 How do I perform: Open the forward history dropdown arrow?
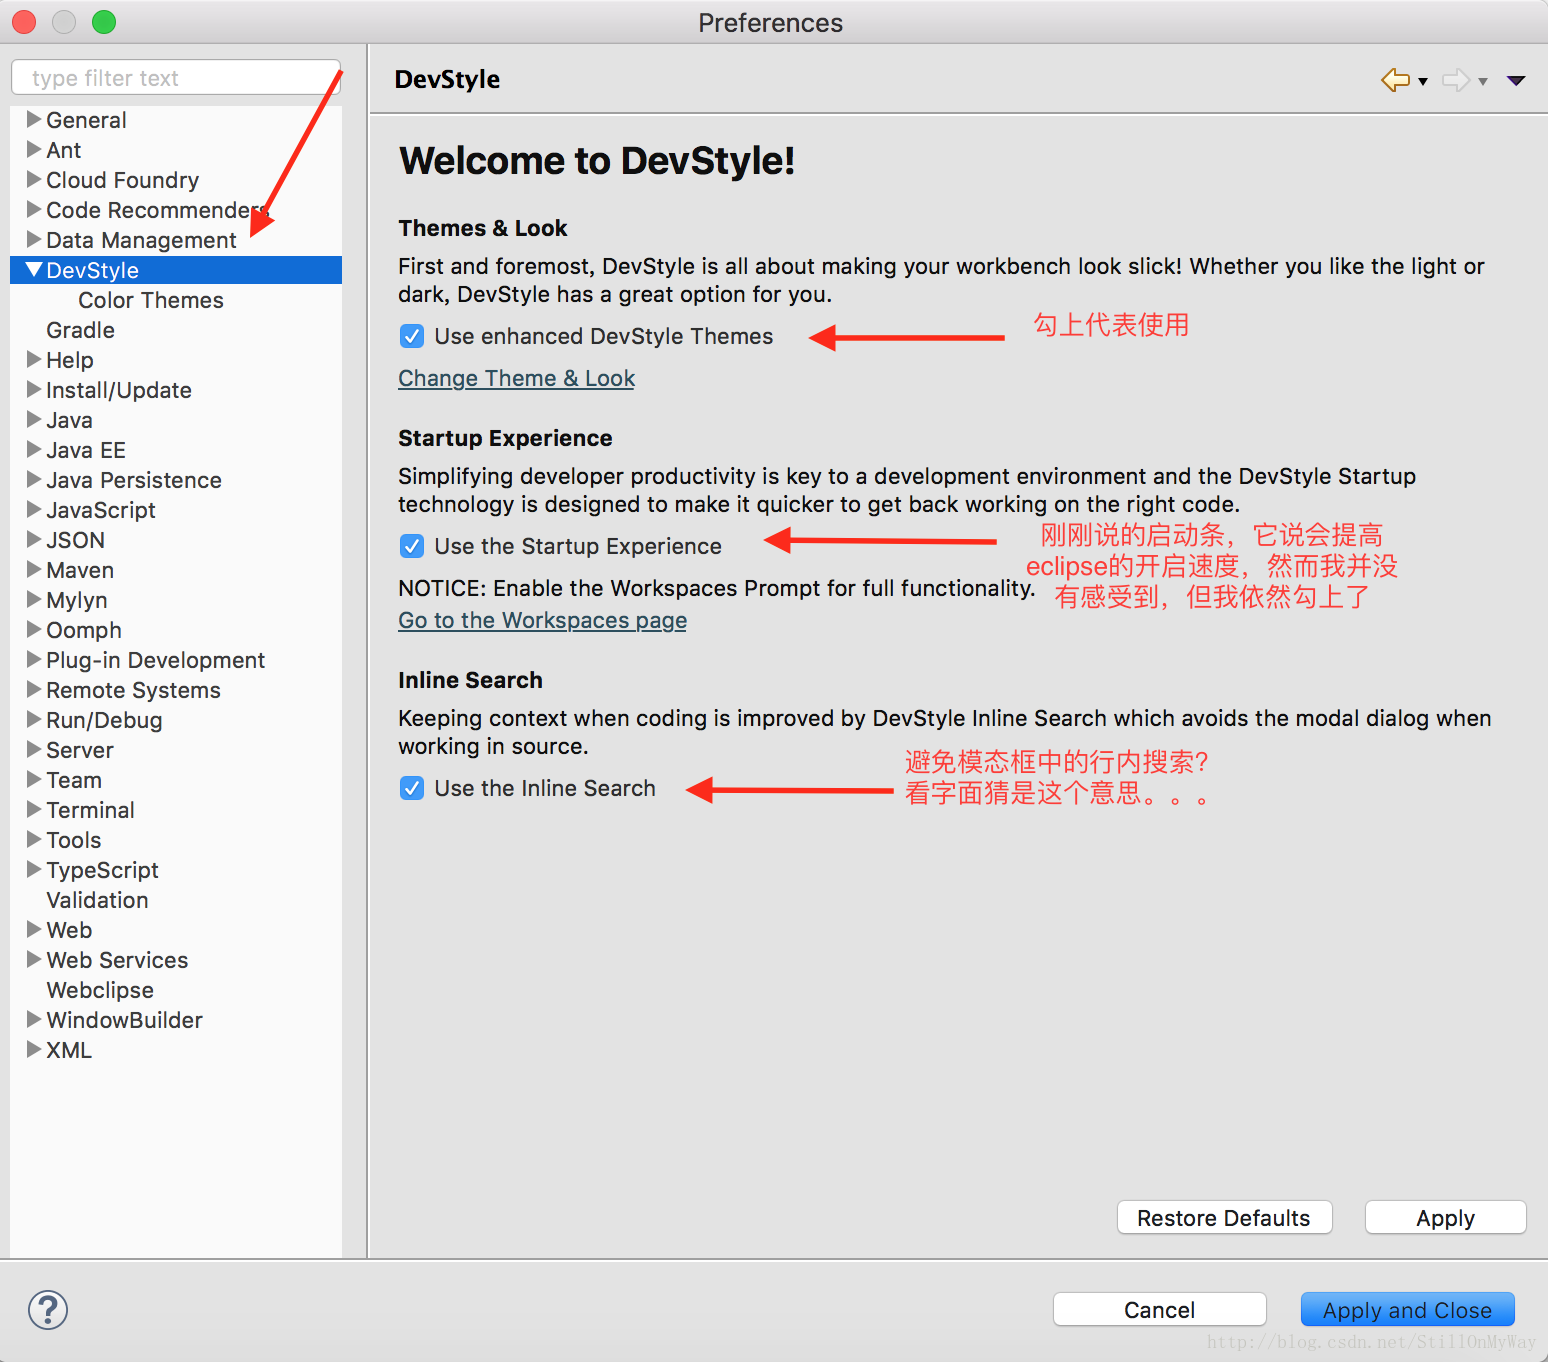(x=1483, y=82)
